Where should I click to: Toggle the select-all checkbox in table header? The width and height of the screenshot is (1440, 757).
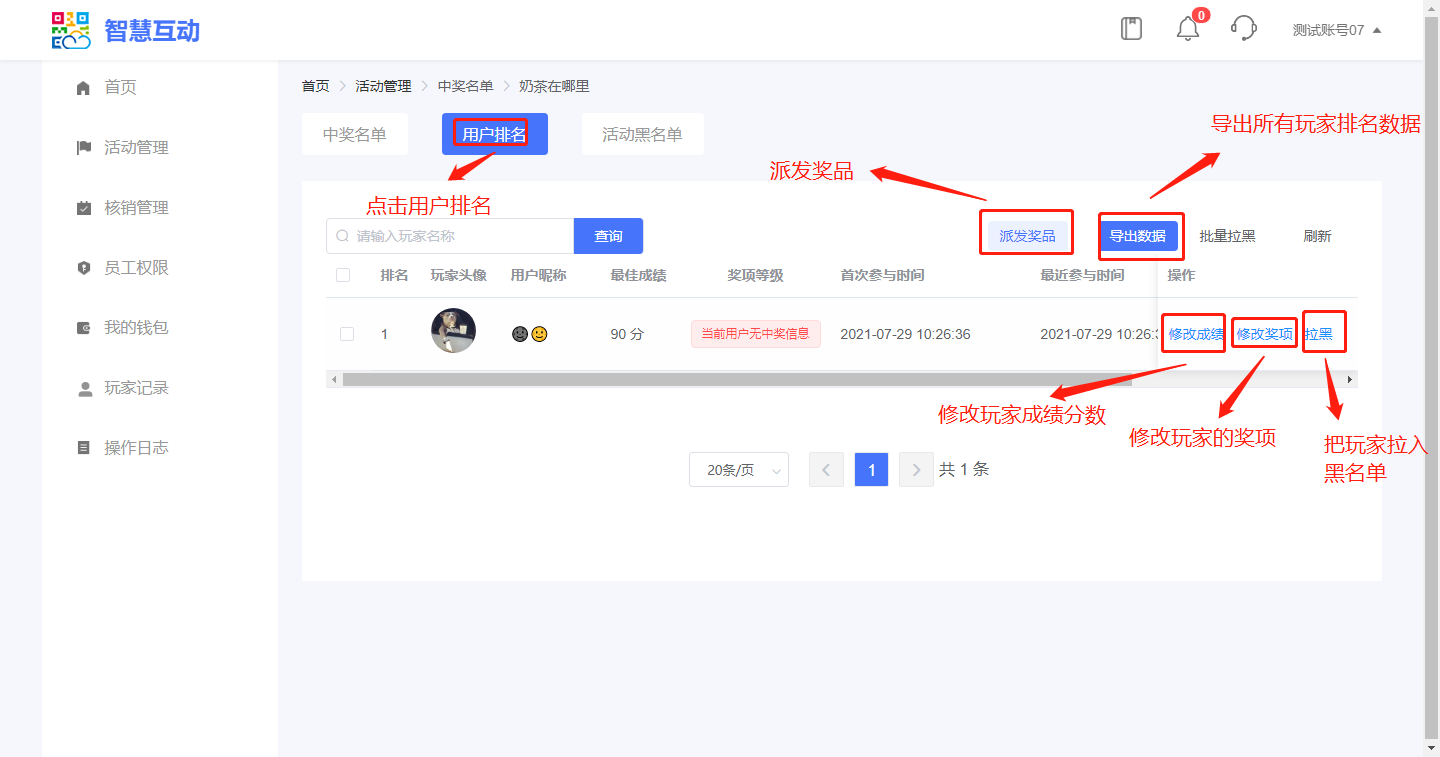[x=343, y=275]
